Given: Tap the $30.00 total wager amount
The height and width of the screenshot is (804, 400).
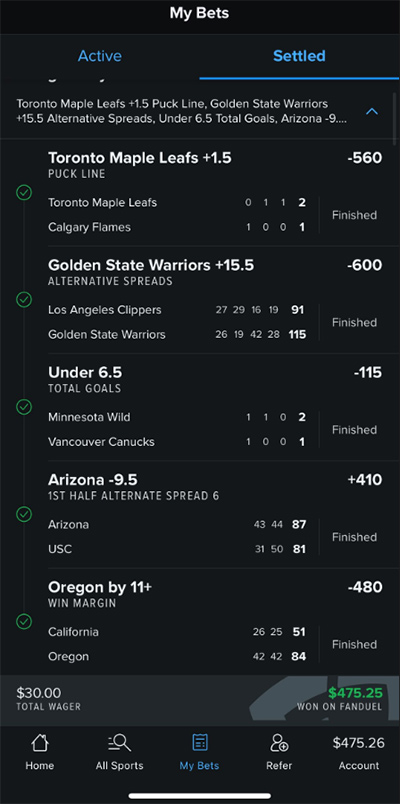Looking at the screenshot, I should tap(38, 693).
